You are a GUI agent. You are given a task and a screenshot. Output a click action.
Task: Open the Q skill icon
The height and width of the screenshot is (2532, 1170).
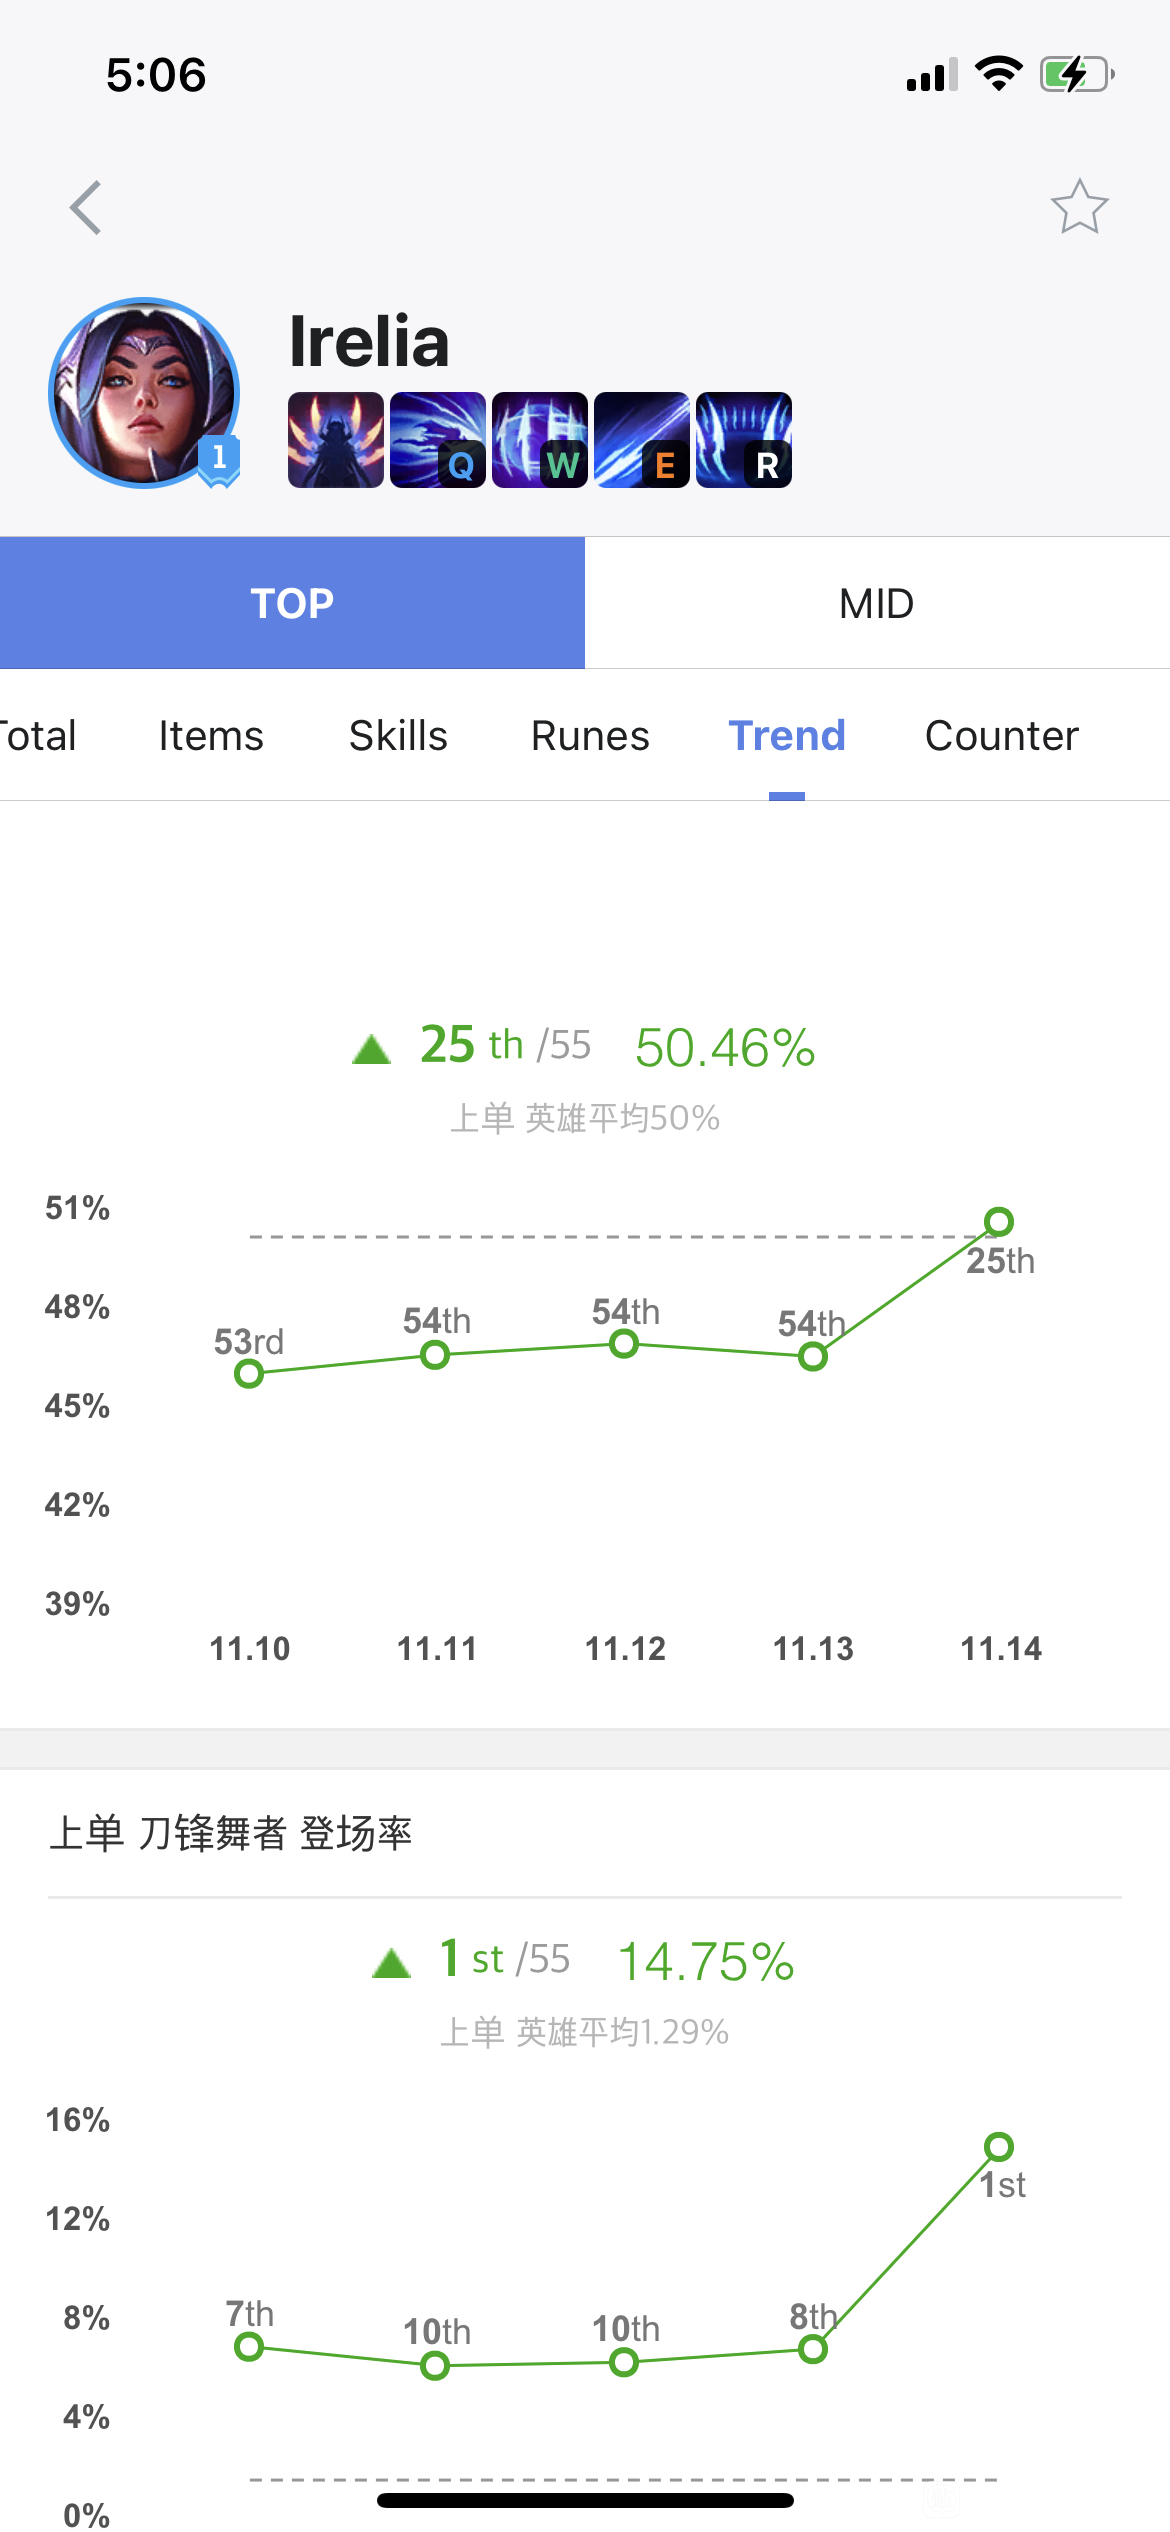[438, 440]
